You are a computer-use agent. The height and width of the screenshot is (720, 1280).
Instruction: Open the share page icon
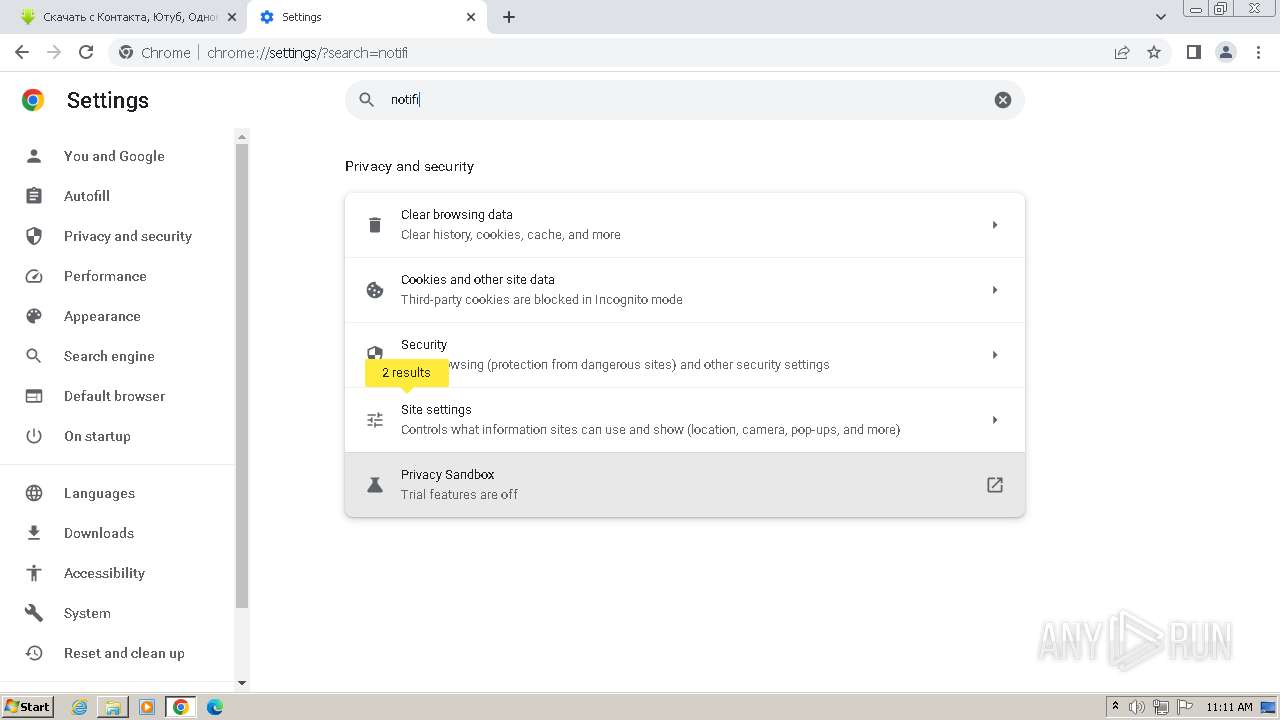tap(1122, 52)
